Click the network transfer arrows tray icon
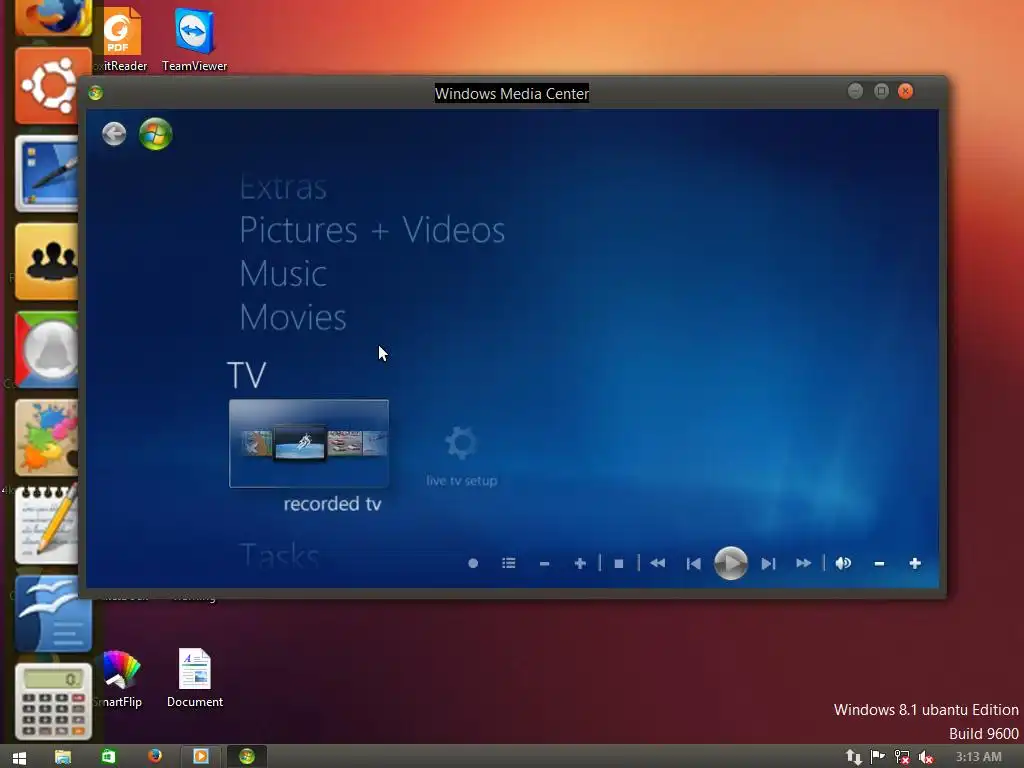1024x768 pixels. [854, 757]
